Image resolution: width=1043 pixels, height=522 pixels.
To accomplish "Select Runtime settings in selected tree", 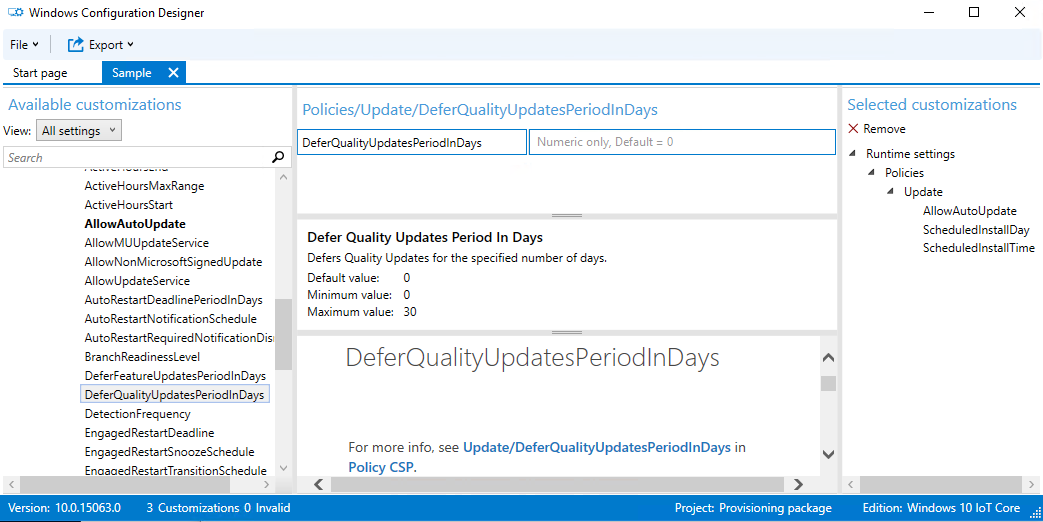I will [910, 154].
